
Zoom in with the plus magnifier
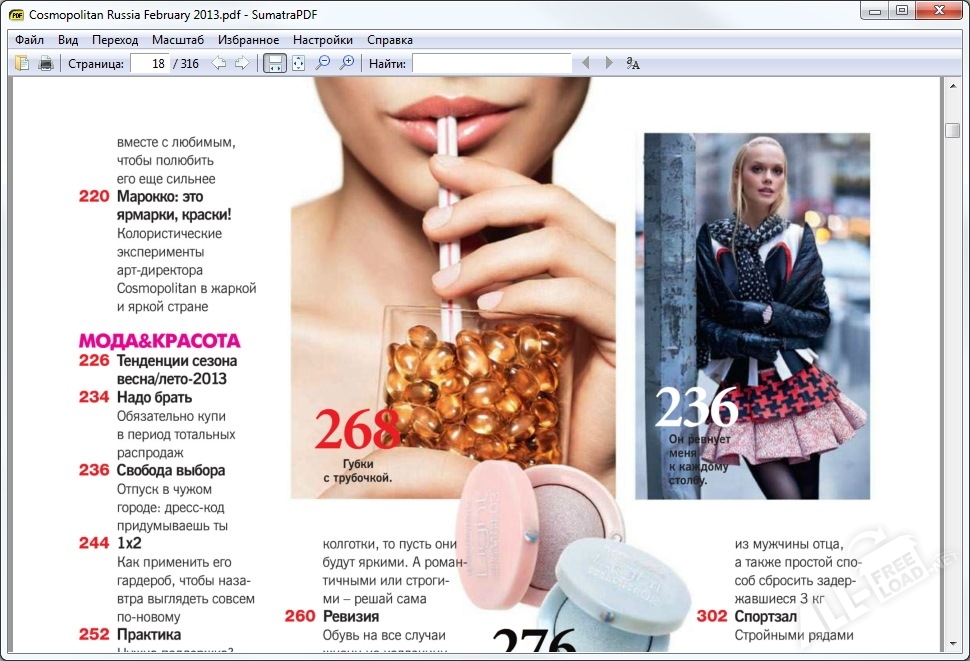(x=347, y=64)
